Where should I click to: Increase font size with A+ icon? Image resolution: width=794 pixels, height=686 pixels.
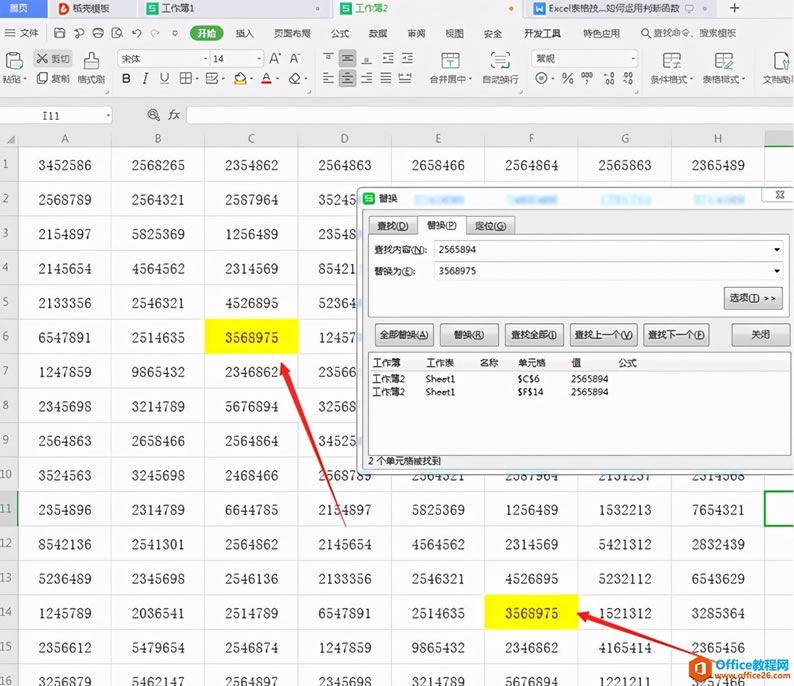point(275,59)
